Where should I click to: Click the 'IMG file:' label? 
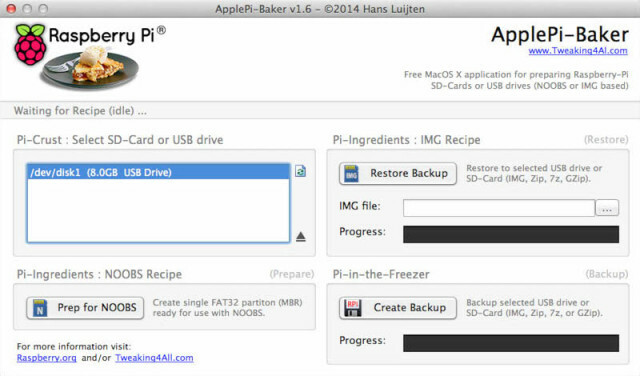360,206
